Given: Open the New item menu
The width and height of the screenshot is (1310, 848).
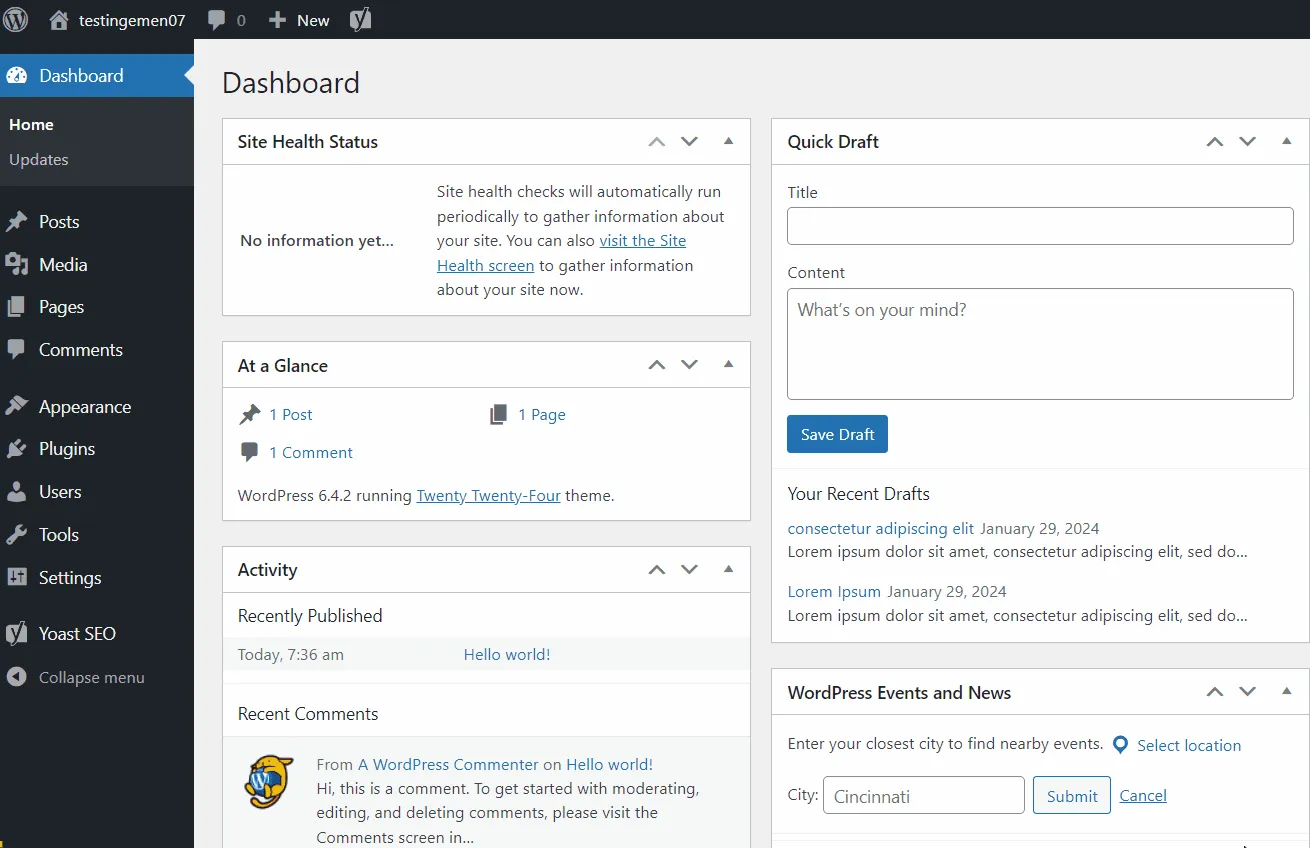Looking at the screenshot, I should click(x=297, y=19).
